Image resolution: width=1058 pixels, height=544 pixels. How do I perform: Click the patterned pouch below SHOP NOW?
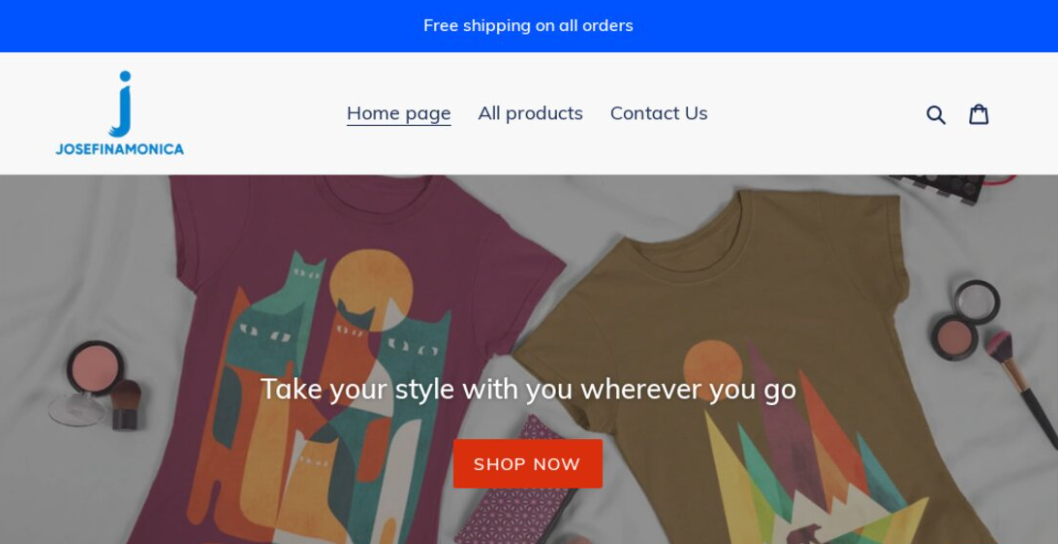tap(520, 505)
